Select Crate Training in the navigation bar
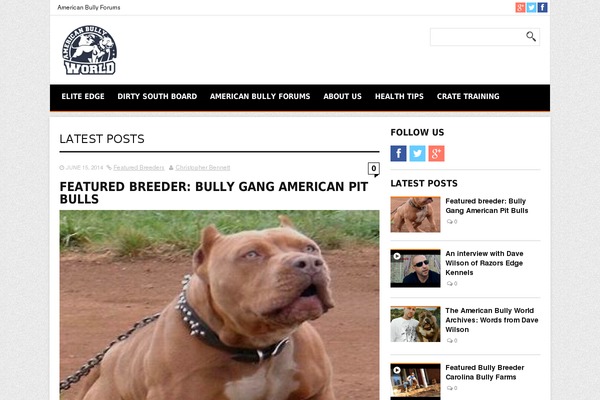Screen dimensions: 600x400 (x=468, y=96)
